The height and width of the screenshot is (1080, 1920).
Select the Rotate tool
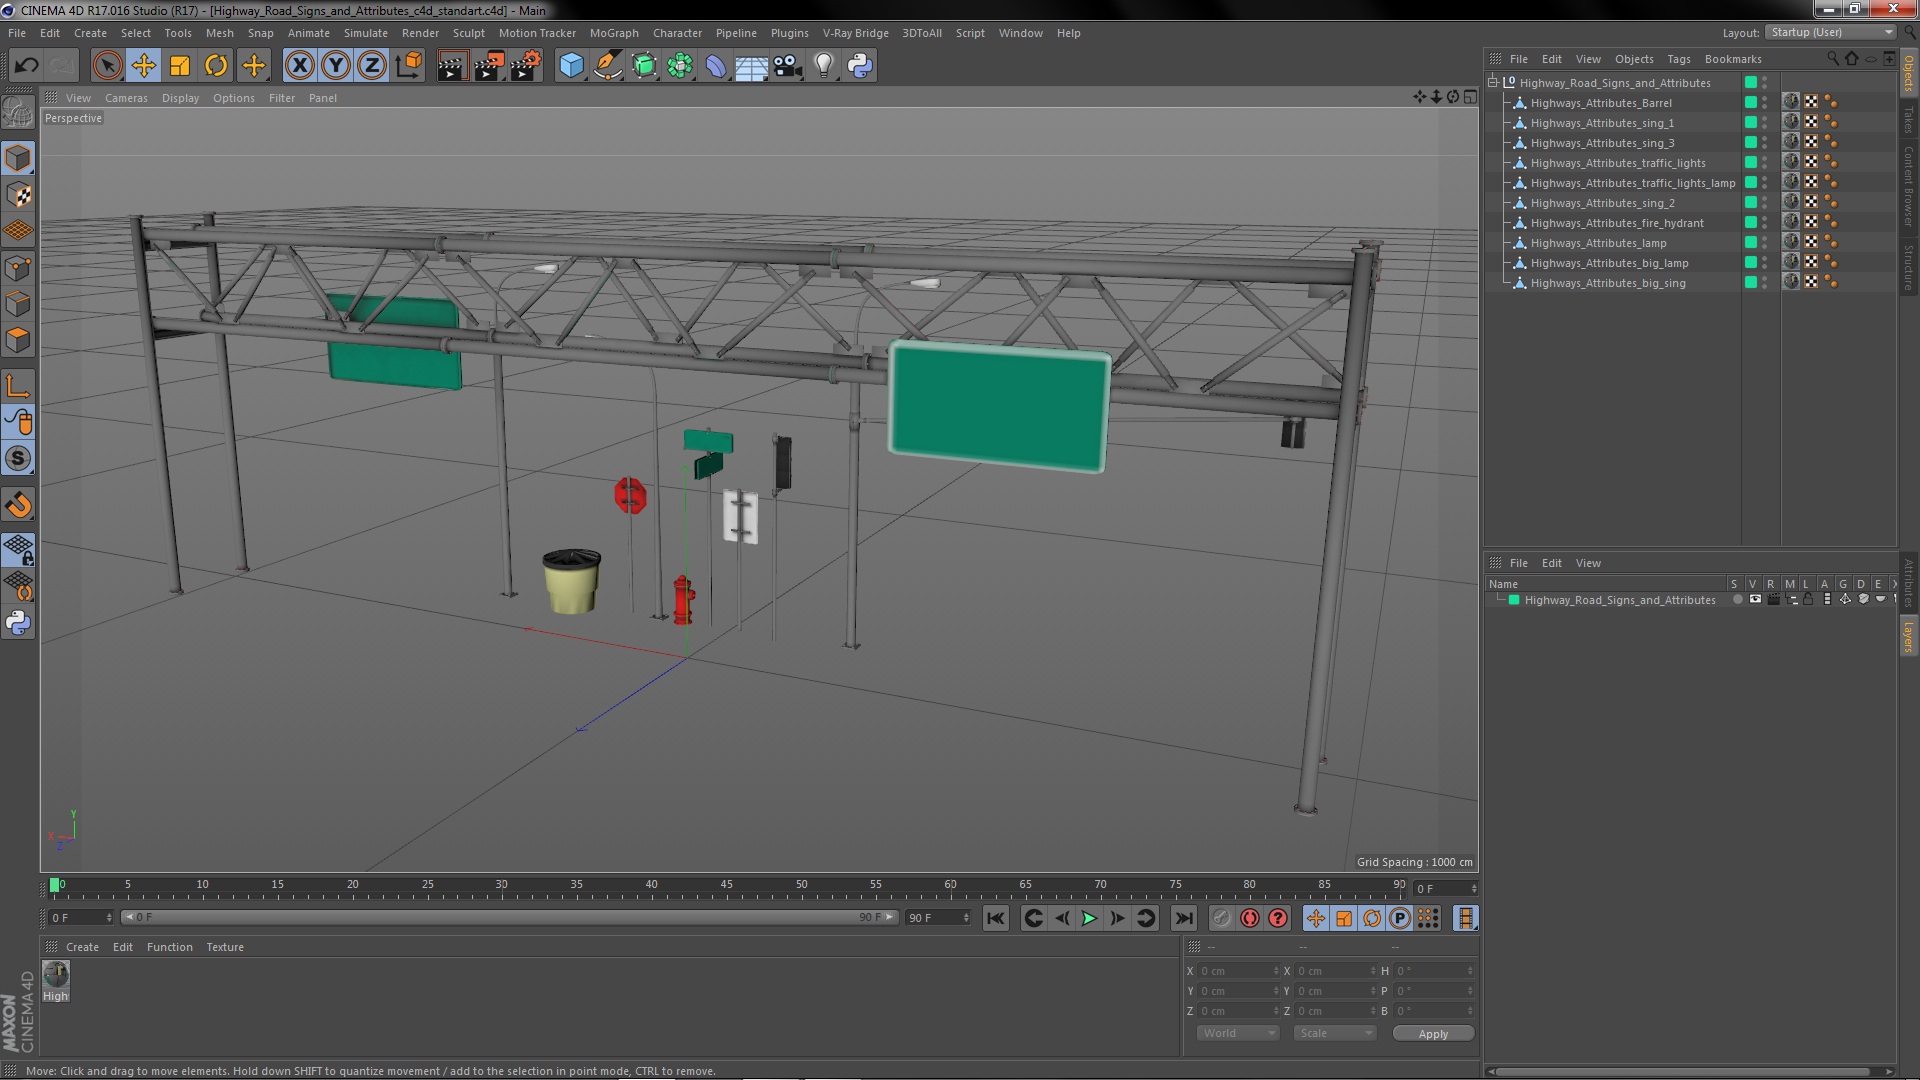point(216,66)
